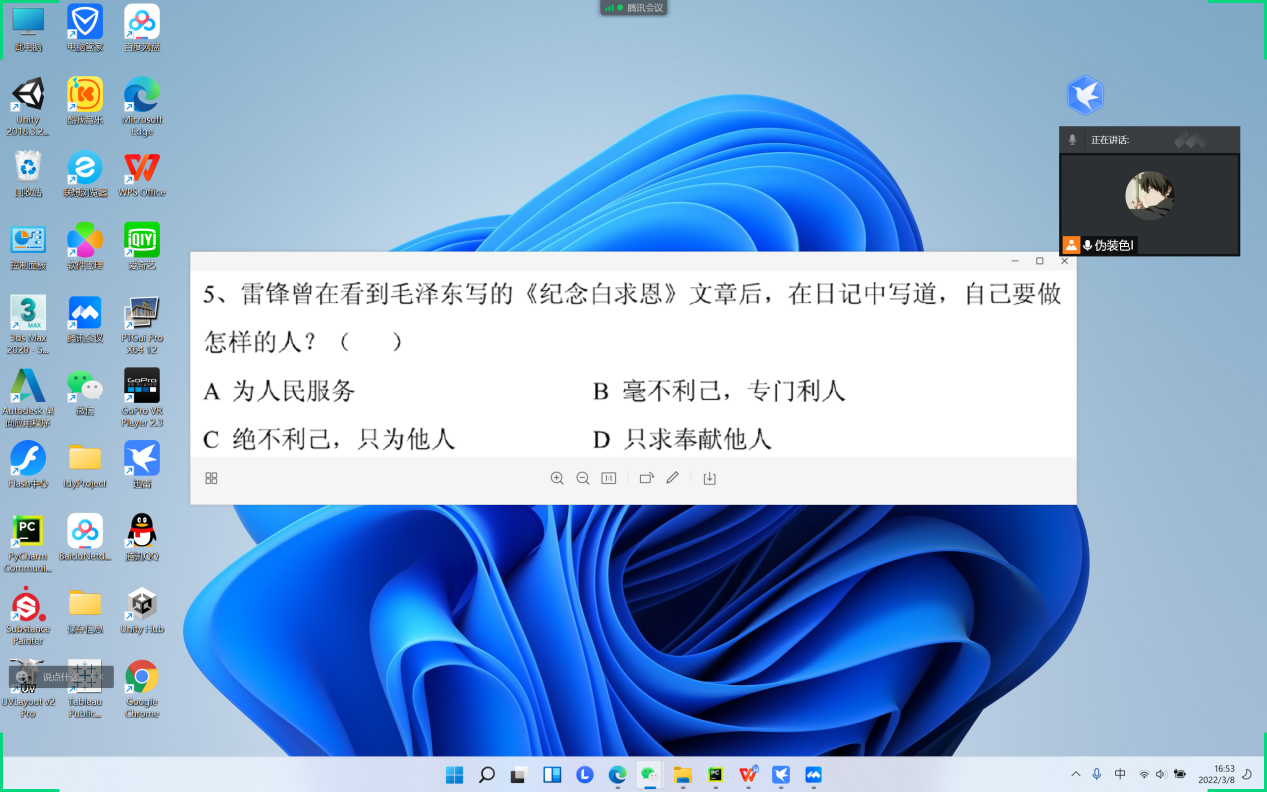The image size is (1267, 792).
Task: Open thumbnail grid view in viewer
Action: tap(211, 478)
